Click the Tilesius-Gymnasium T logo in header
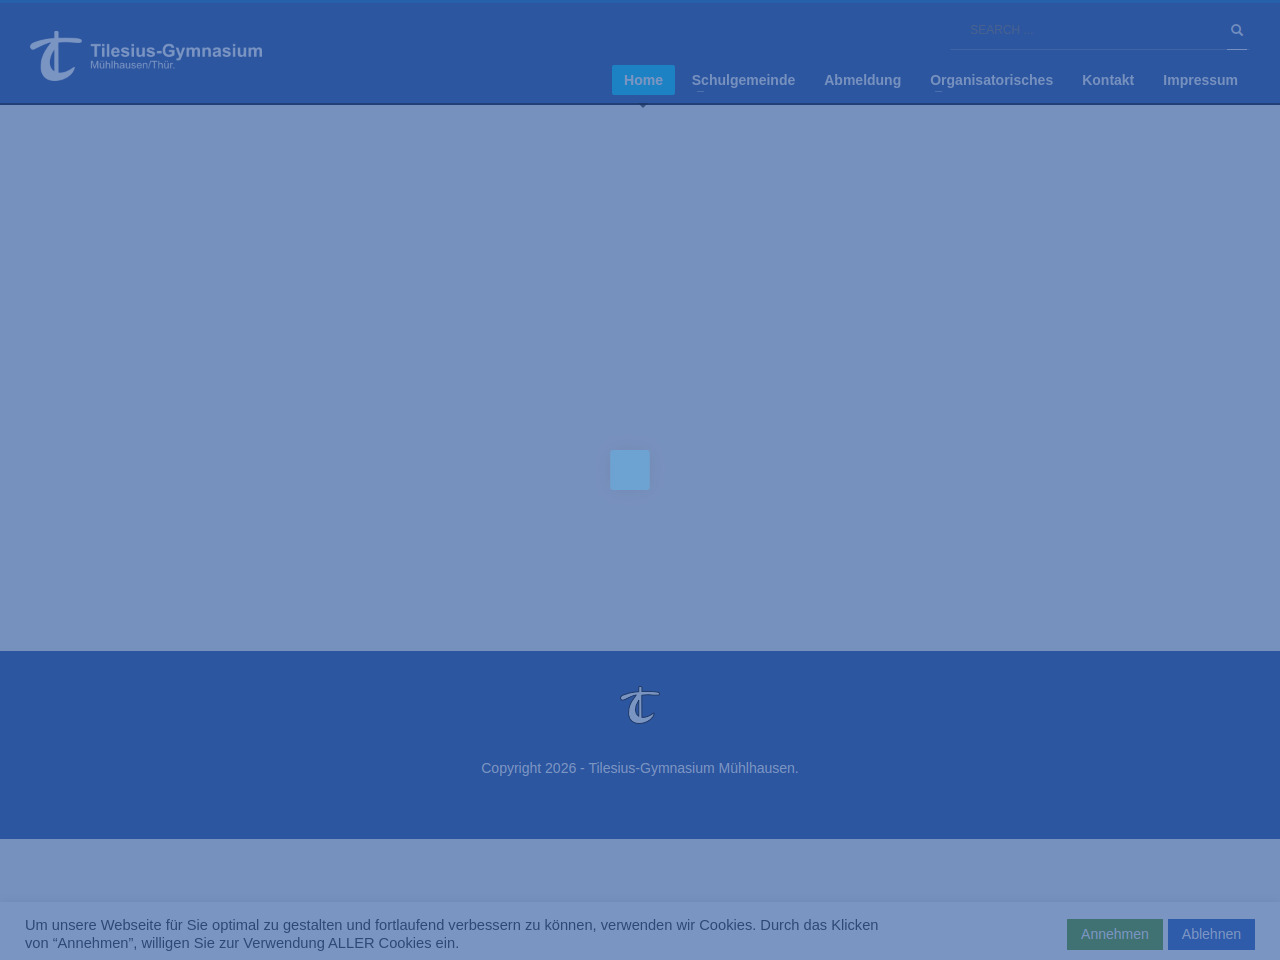 [55, 56]
